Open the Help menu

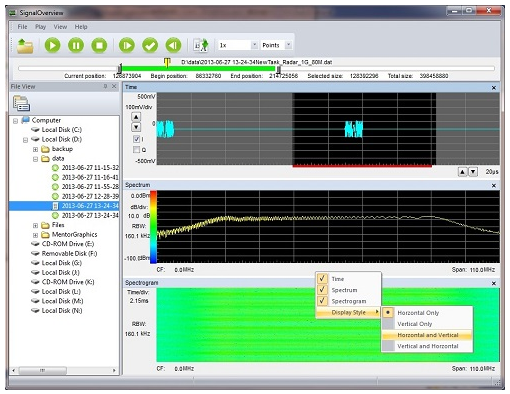coord(81,27)
